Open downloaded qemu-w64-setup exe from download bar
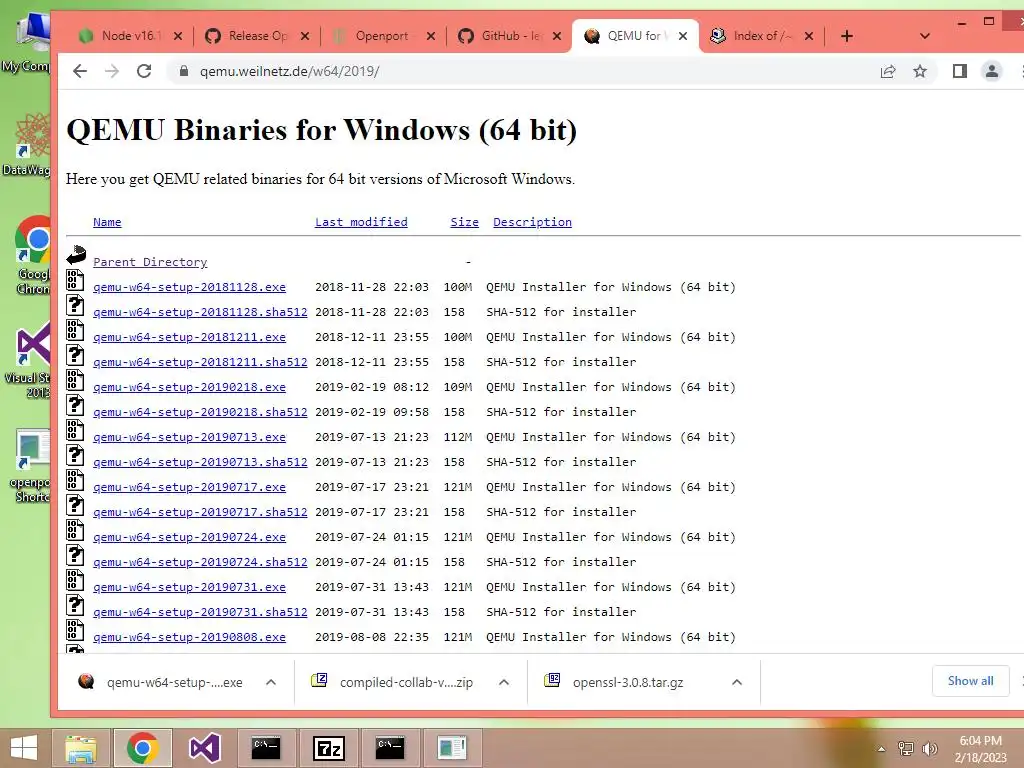Image resolution: width=1024 pixels, height=768 pixels. click(x=160, y=682)
